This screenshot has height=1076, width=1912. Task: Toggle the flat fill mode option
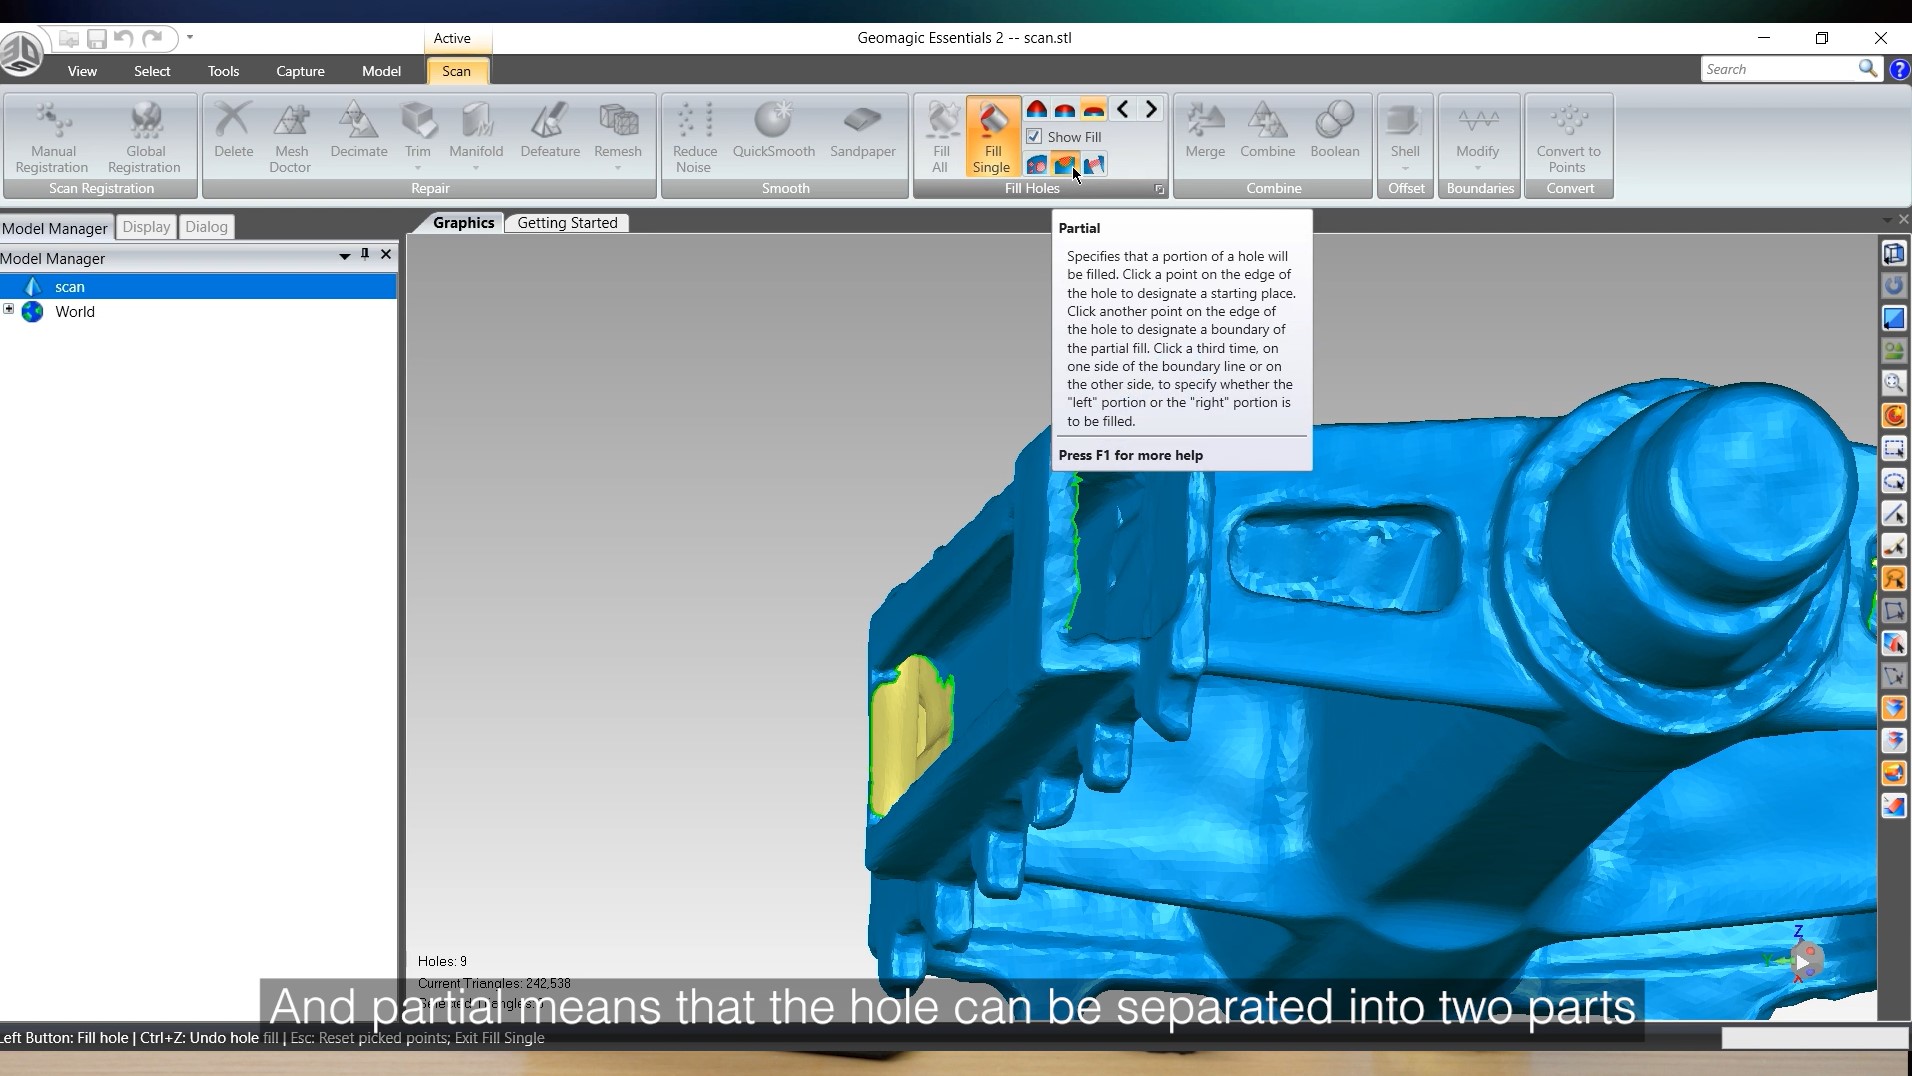click(1094, 110)
